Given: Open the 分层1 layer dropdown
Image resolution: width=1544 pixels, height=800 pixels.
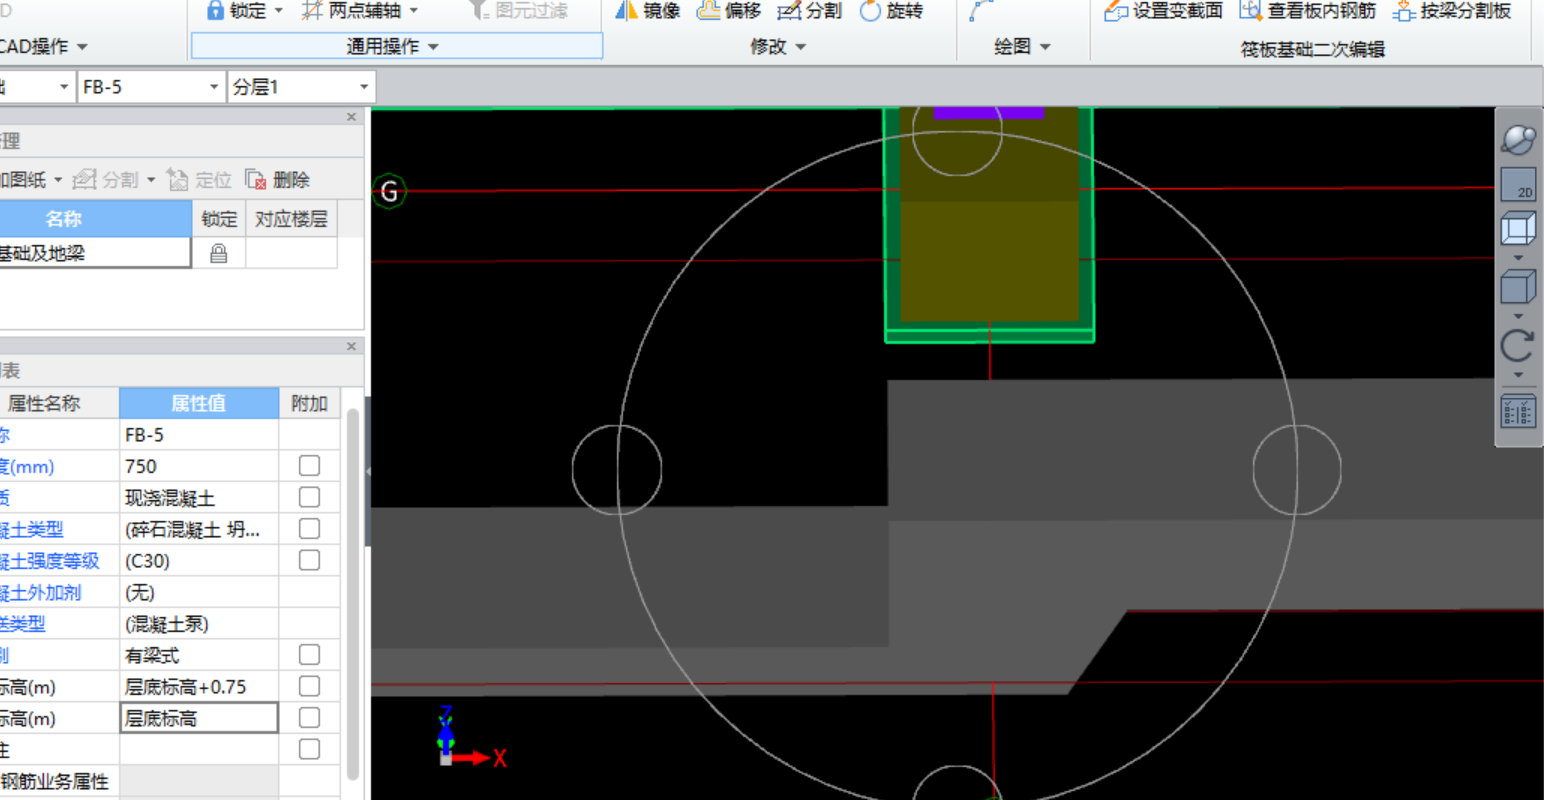Looking at the screenshot, I should (364, 87).
